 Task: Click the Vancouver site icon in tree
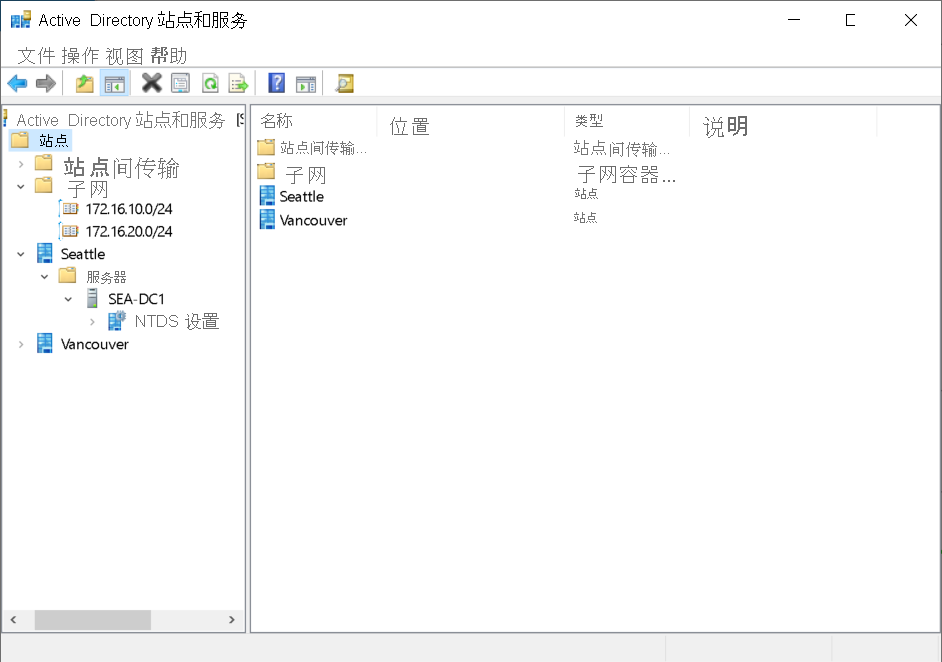(44, 344)
